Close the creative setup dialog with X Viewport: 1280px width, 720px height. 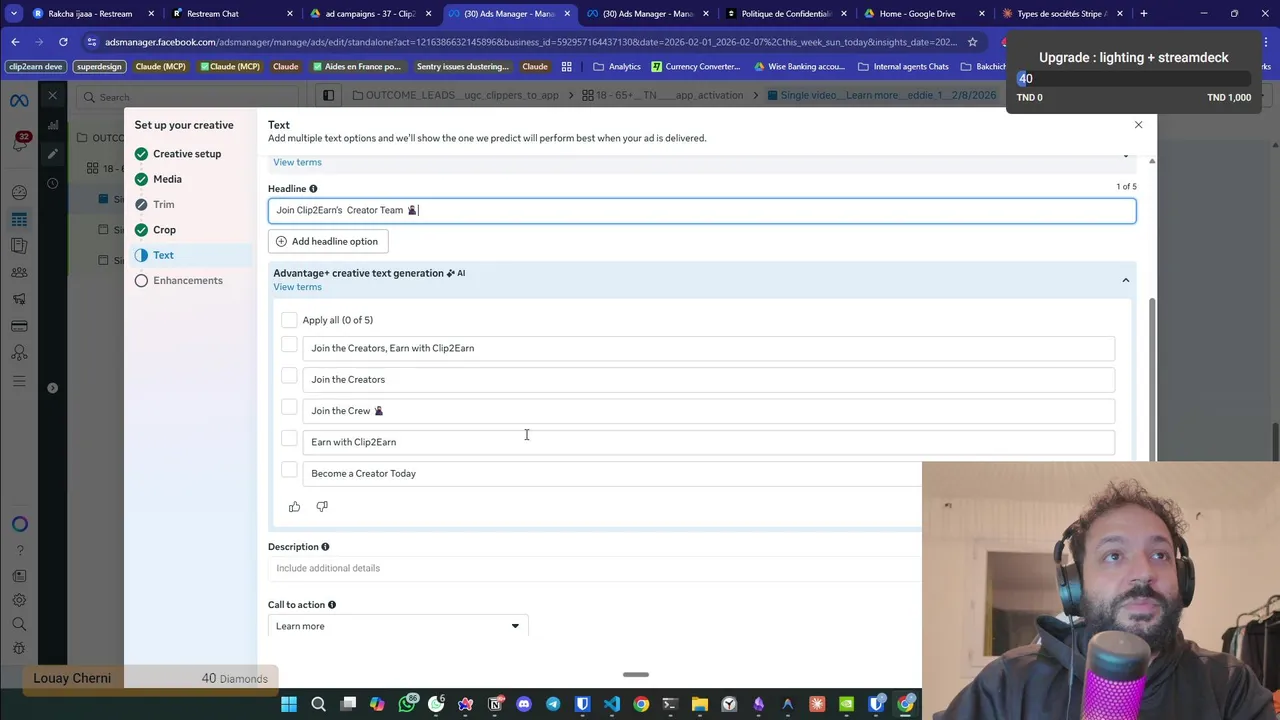click(x=1138, y=125)
